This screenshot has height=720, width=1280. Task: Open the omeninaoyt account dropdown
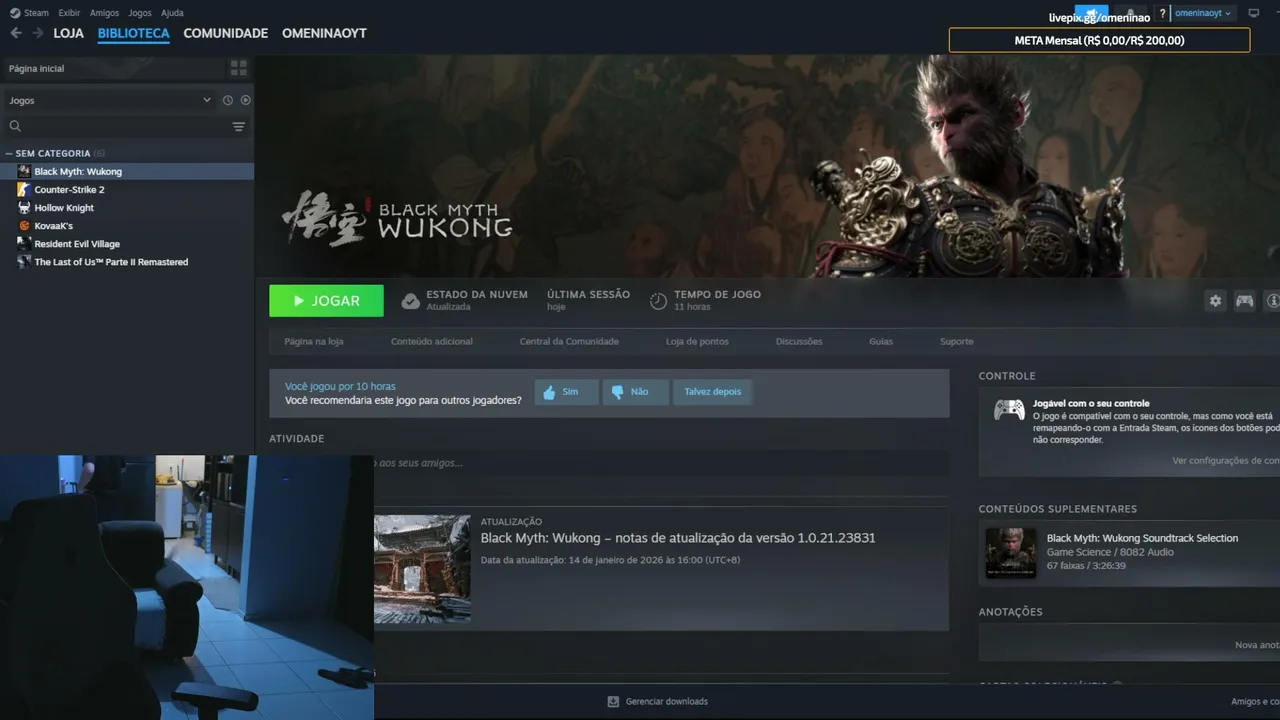(x=1203, y=13)
